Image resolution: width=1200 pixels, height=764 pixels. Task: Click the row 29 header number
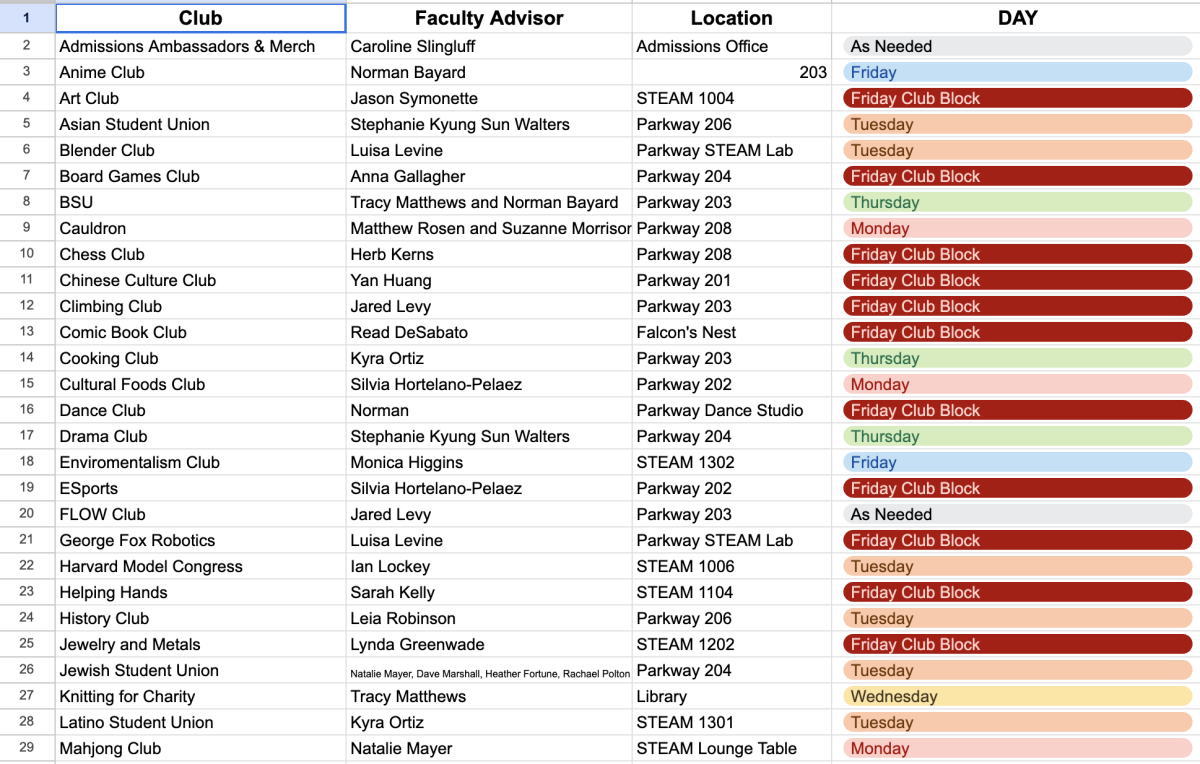click(x=27, y=748)
